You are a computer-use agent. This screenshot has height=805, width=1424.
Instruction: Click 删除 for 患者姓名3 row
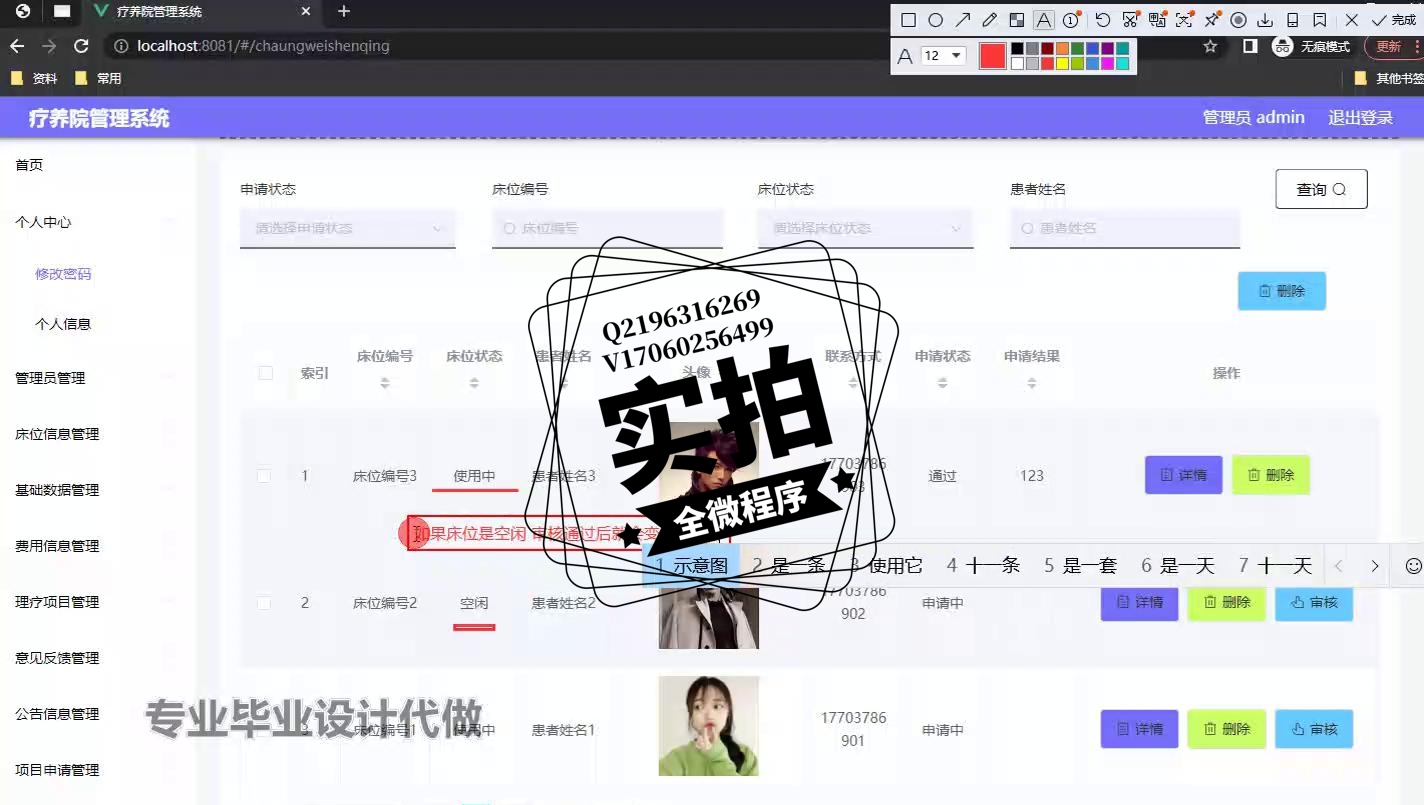pyautogui.click(x=1271, y=475)
